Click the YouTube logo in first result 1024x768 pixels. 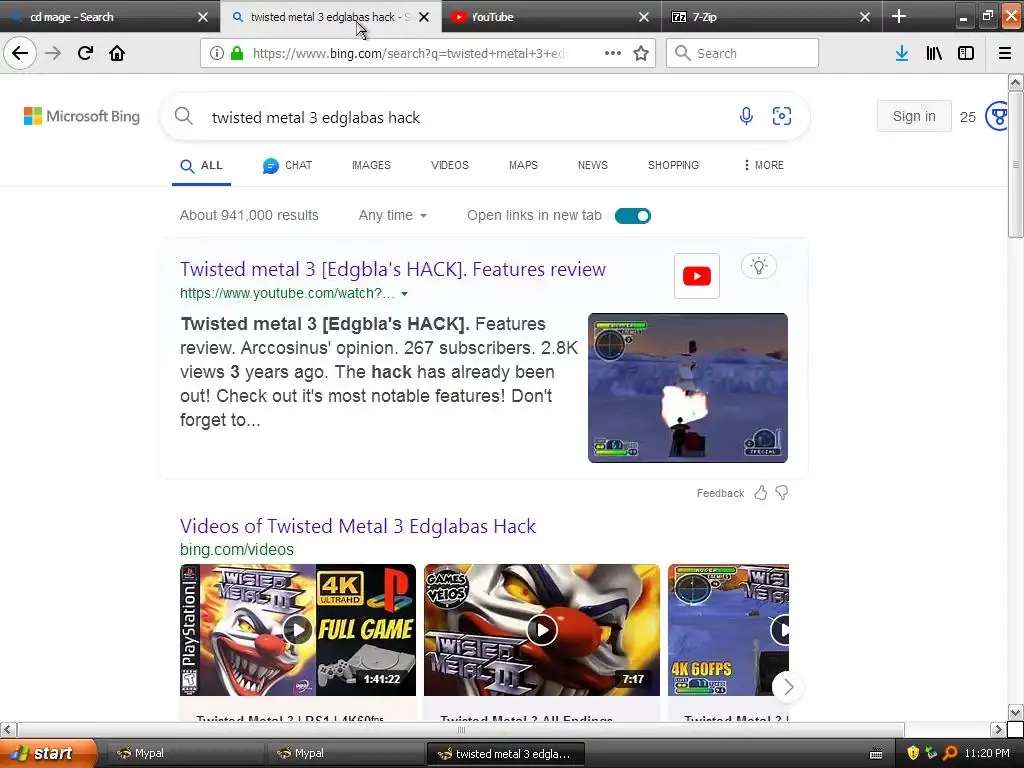pyautogui.click(x=697, y=276)
